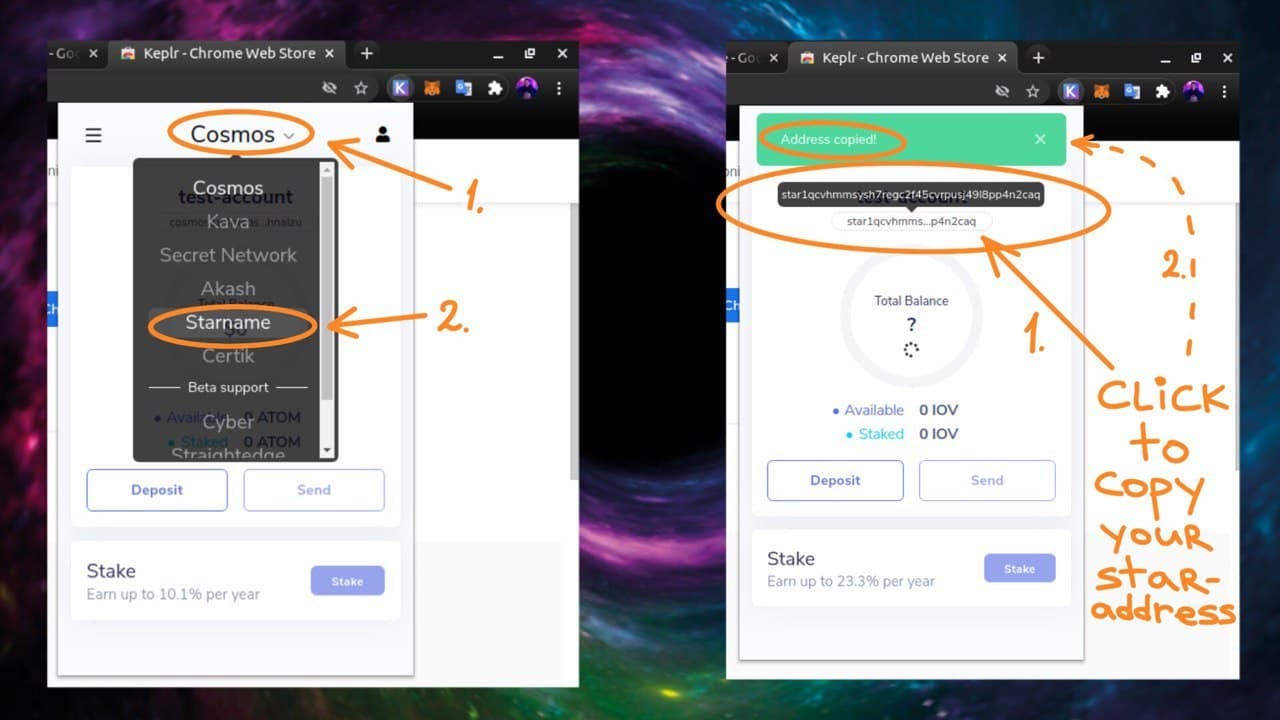Click MetaMask fox icon in right window
Image resolution: width=1280 pixels, height=720 pixels.
[x=1101, y=91]
